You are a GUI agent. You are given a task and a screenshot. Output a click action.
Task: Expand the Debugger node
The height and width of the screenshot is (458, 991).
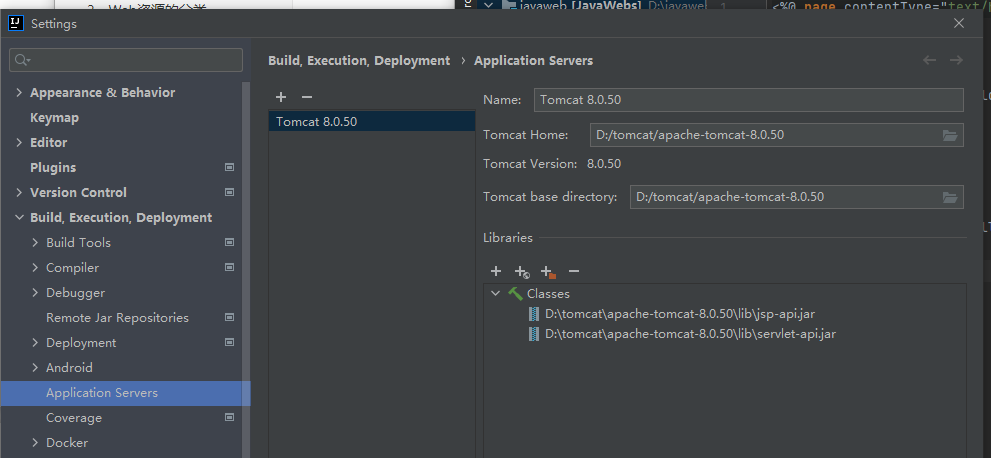35,293
